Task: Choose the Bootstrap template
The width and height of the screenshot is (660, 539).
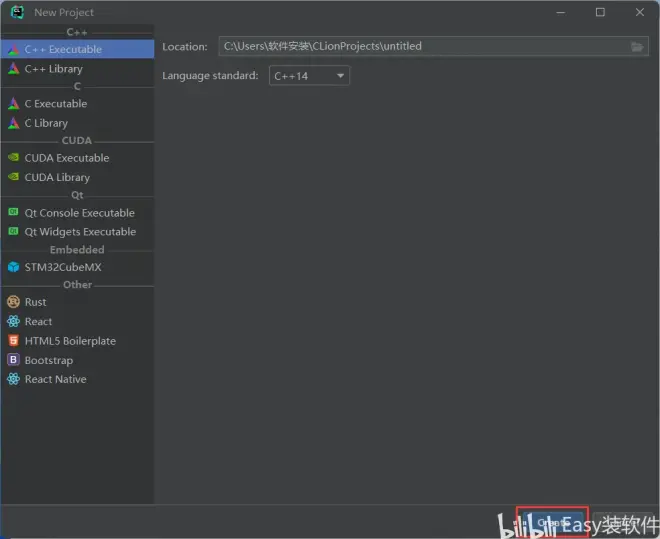Action: (x=77, y=360)
